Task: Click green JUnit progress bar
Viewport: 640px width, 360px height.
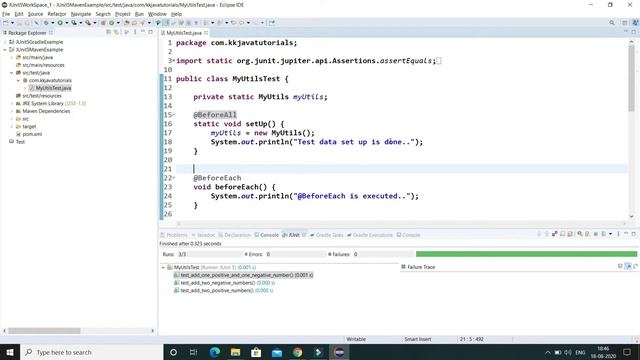Action: pyautogui.click(x=526, y=254)
